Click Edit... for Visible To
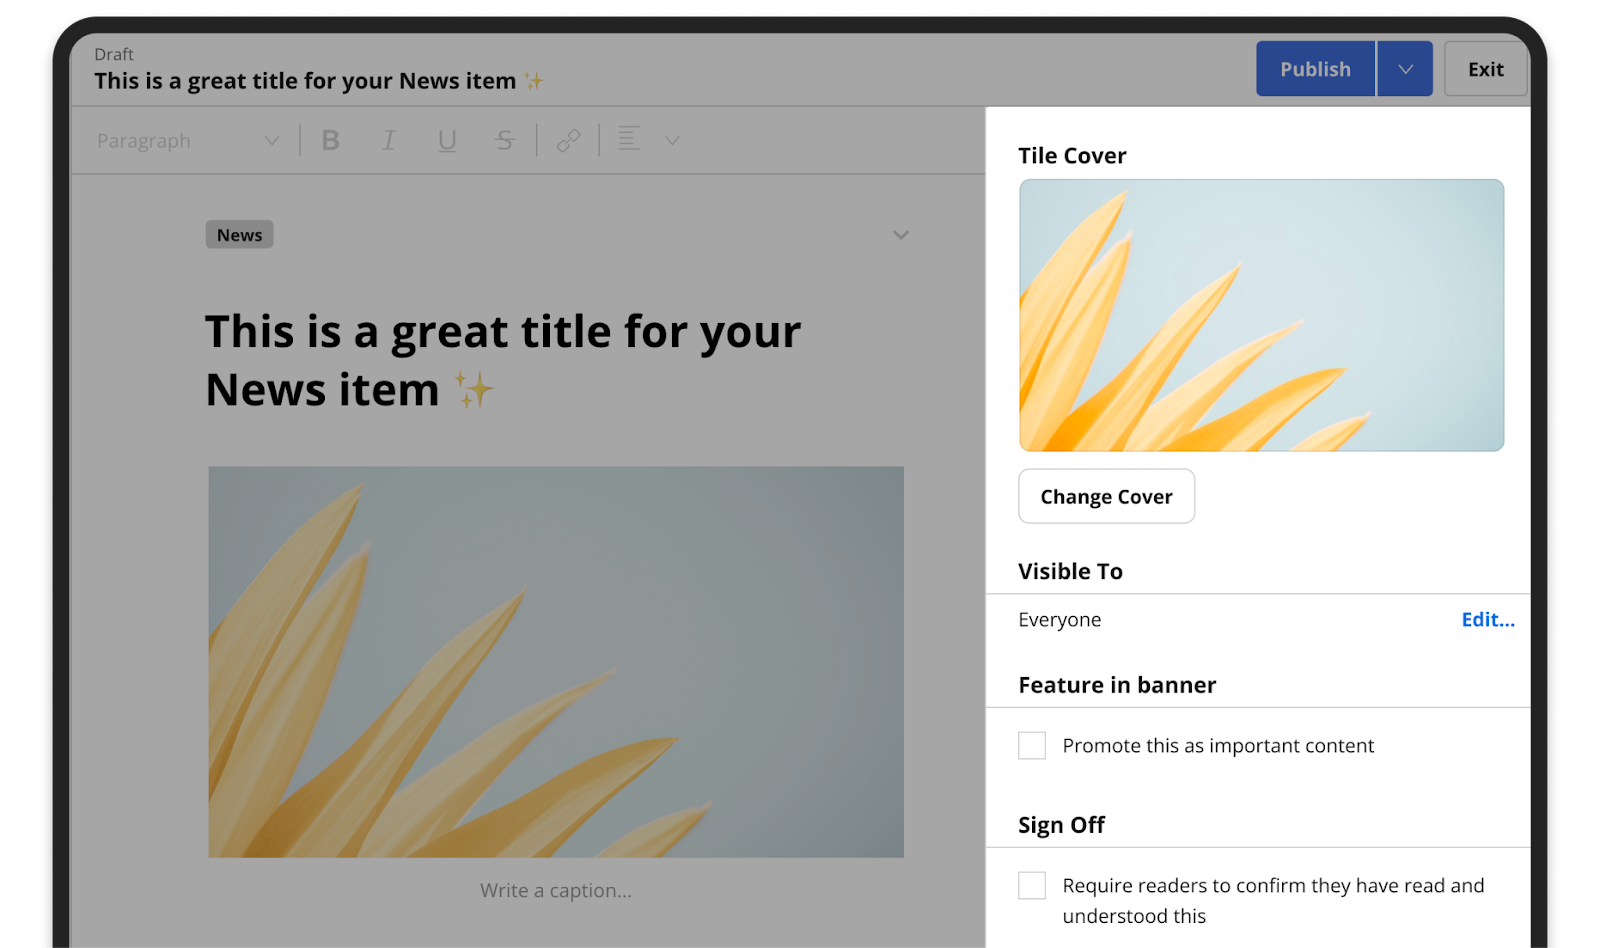This screenshot has height=948, width=1600. (x=1488, y=620)
